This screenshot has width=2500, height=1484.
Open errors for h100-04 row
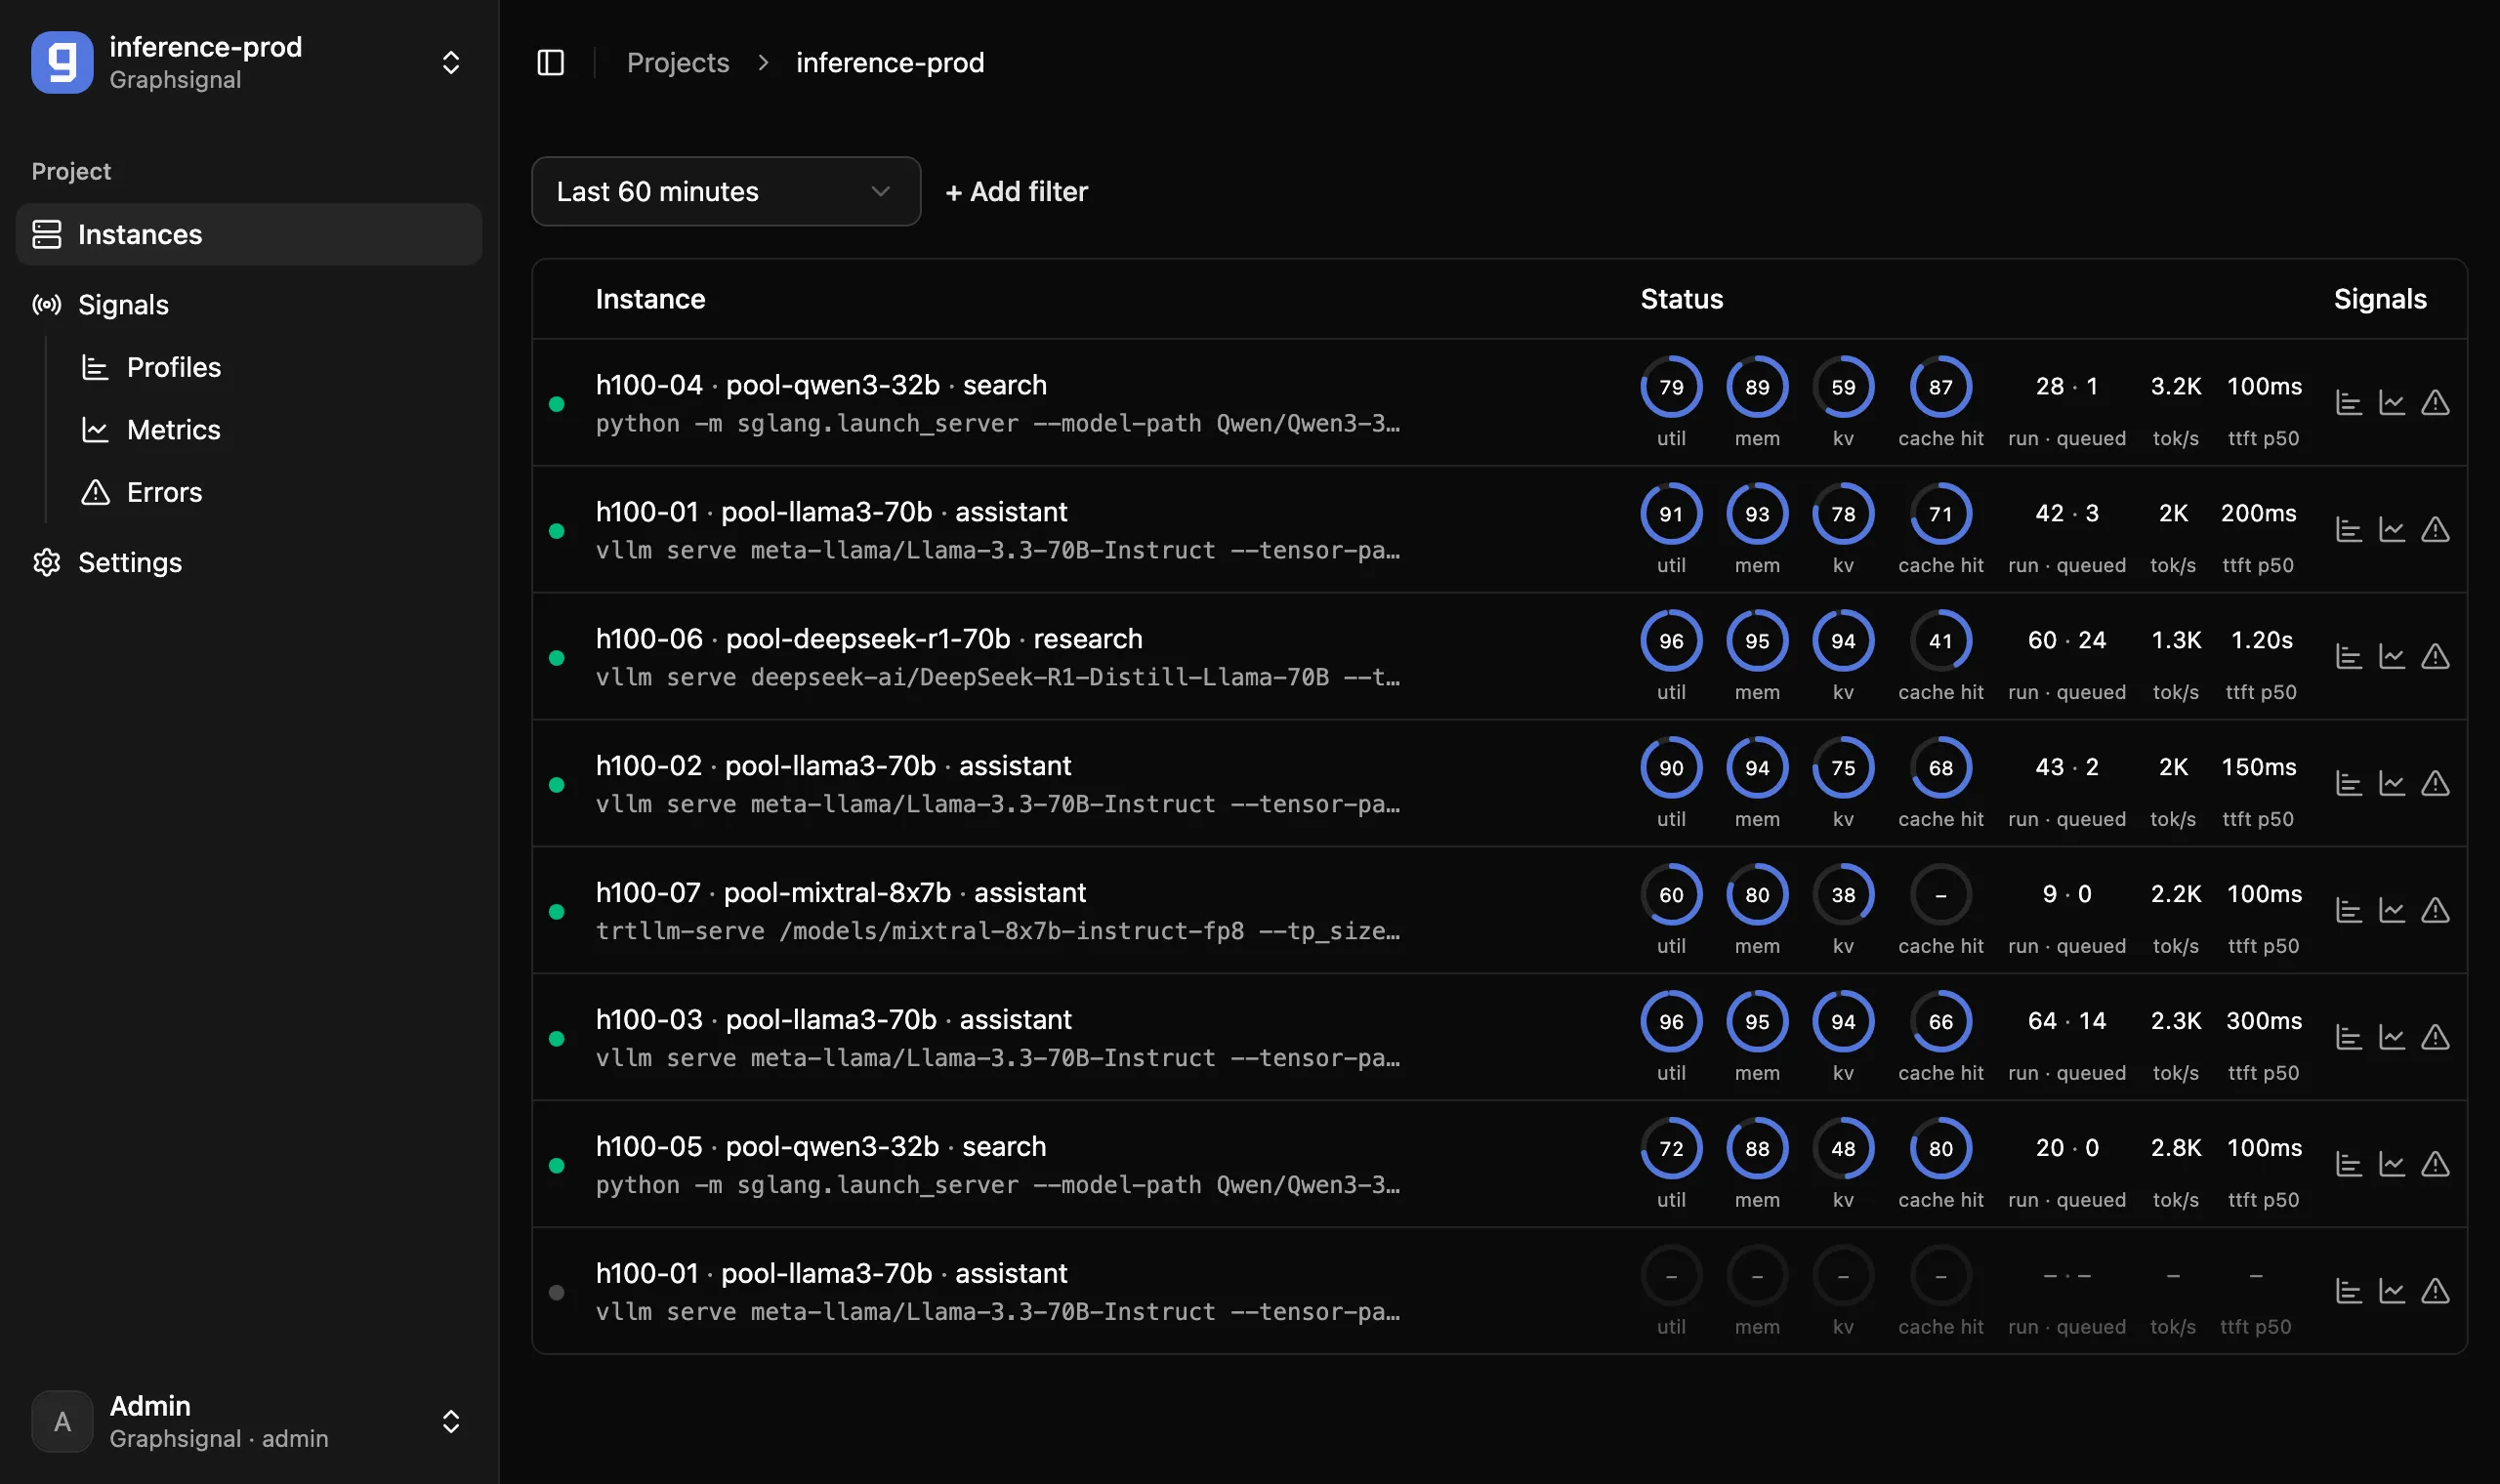pos(2435,402)
